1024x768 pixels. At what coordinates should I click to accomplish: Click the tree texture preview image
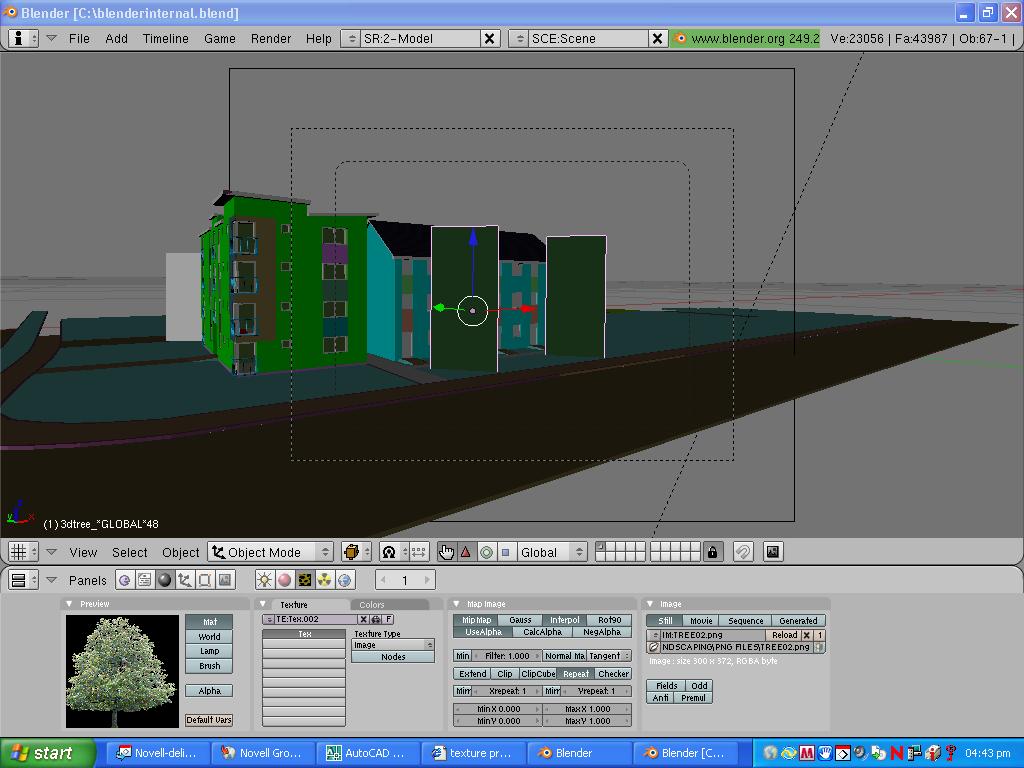coord(122,671)
